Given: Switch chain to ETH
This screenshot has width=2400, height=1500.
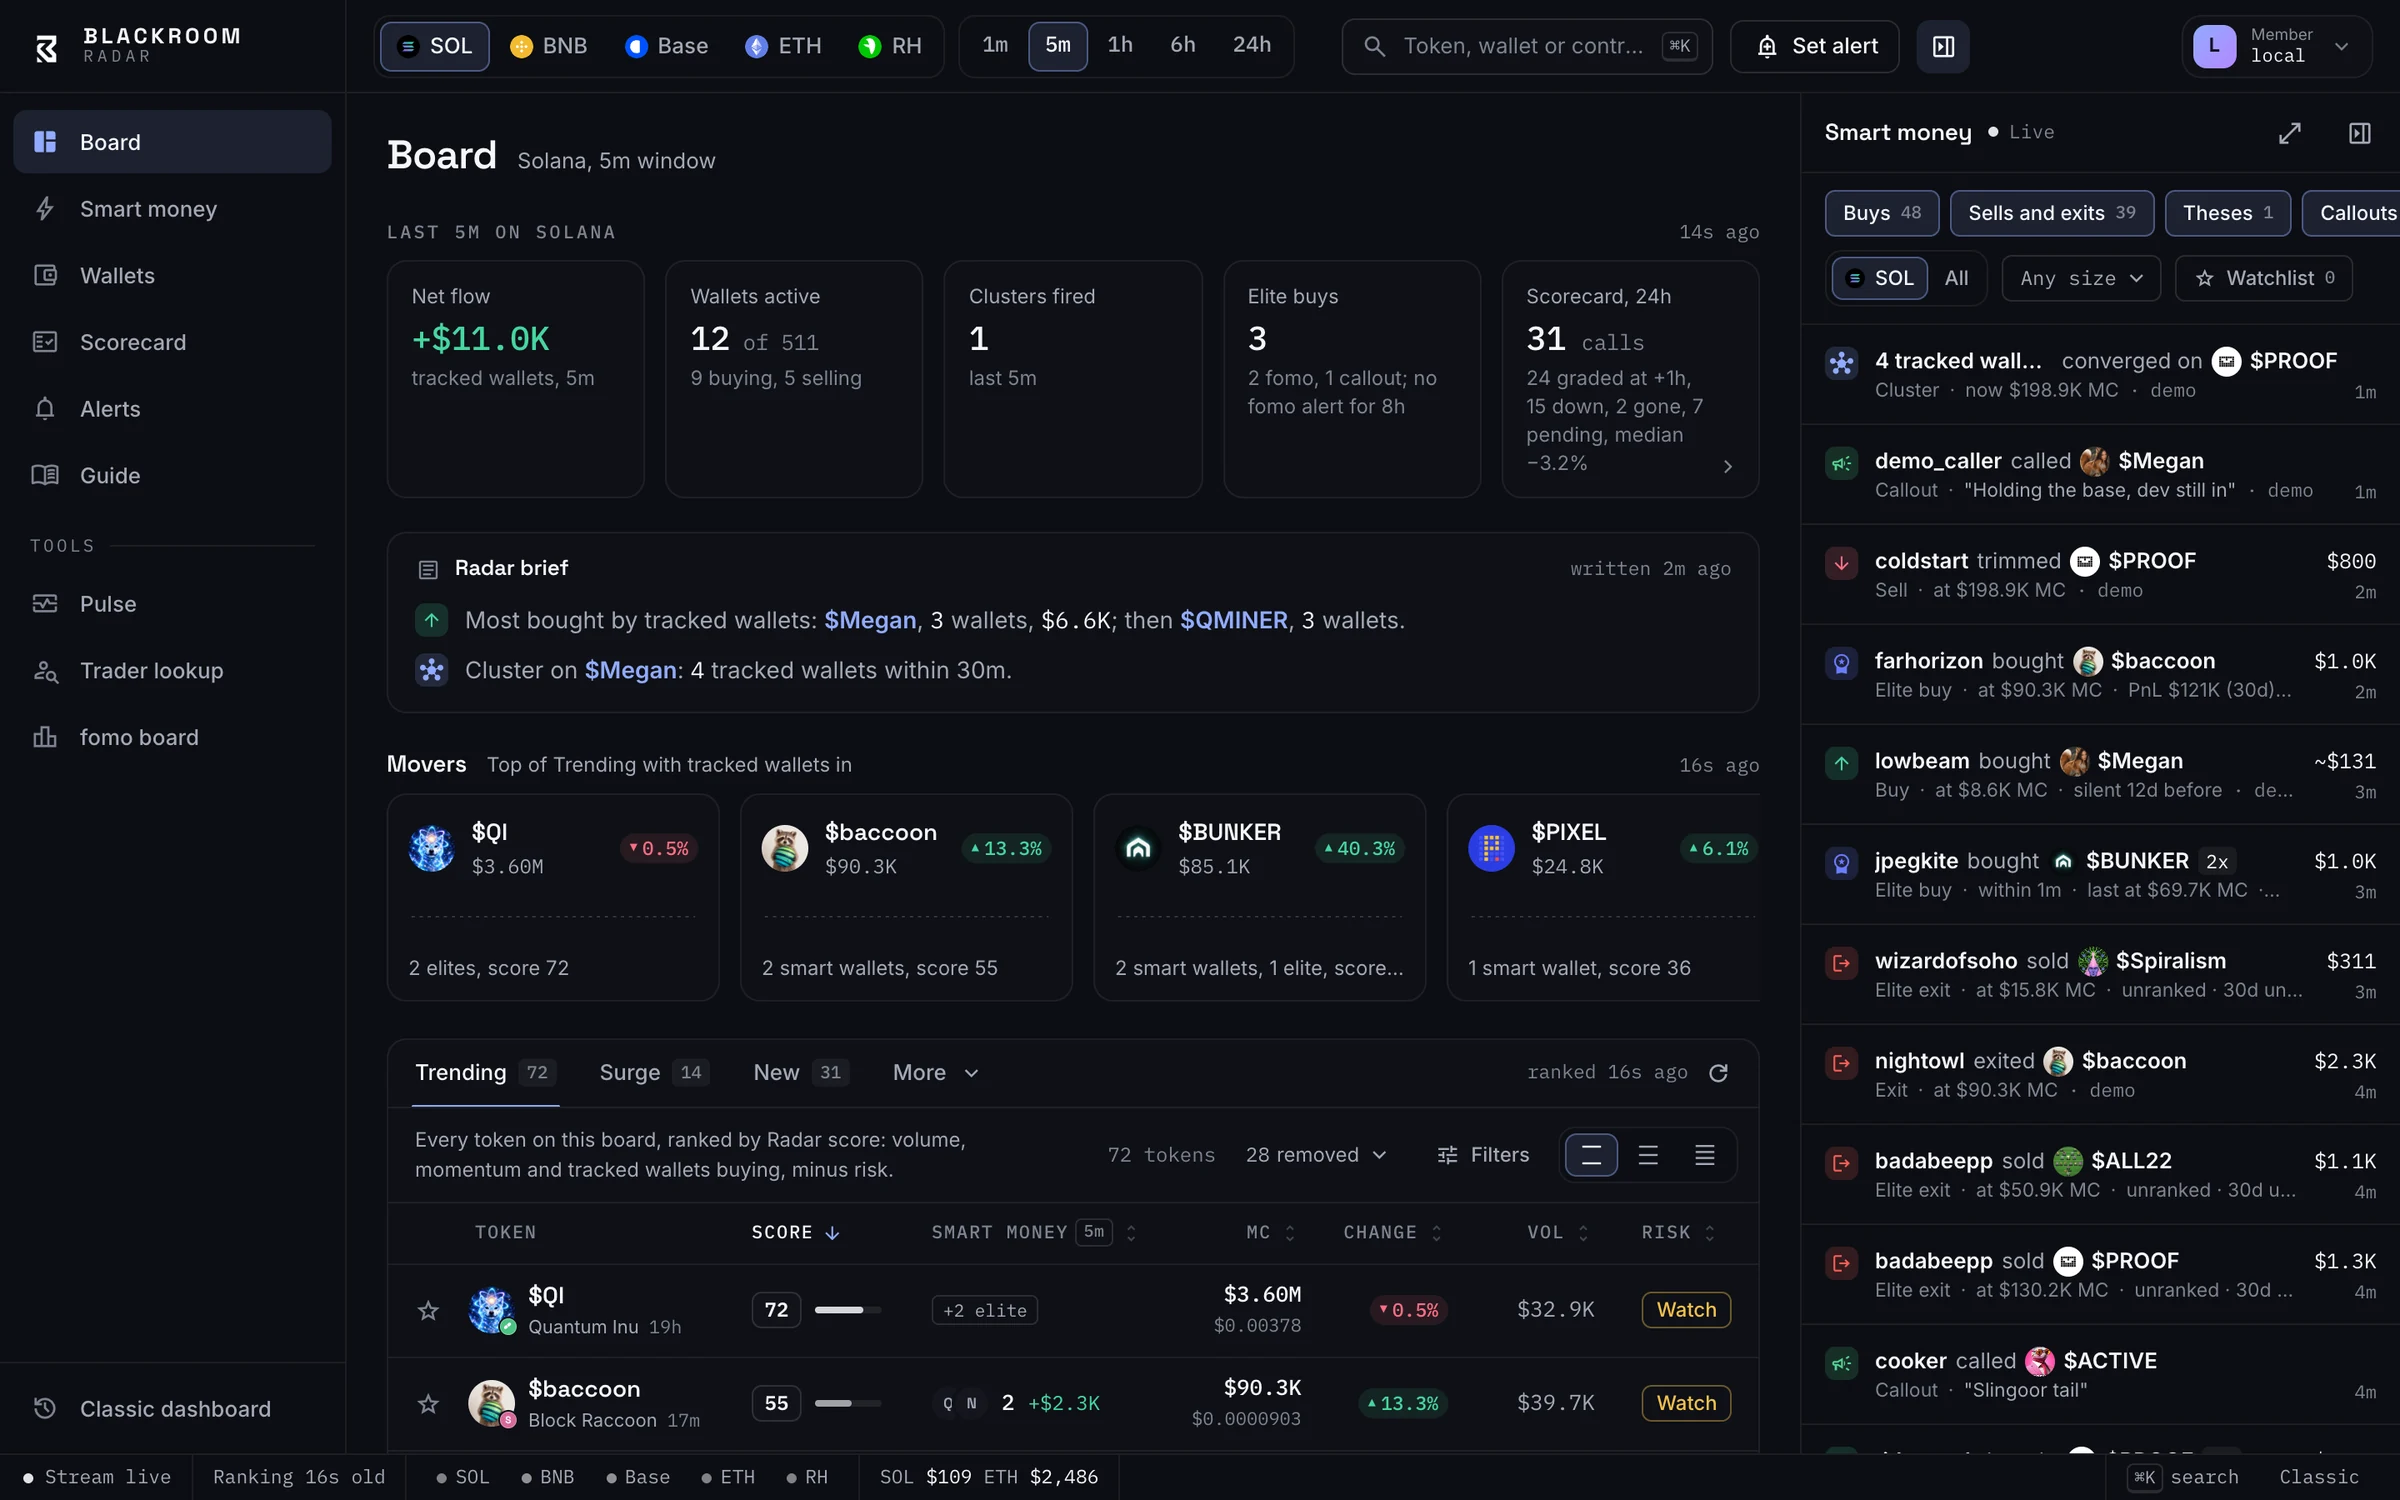Looking at the screenshot, I should (x=784, y=46).
